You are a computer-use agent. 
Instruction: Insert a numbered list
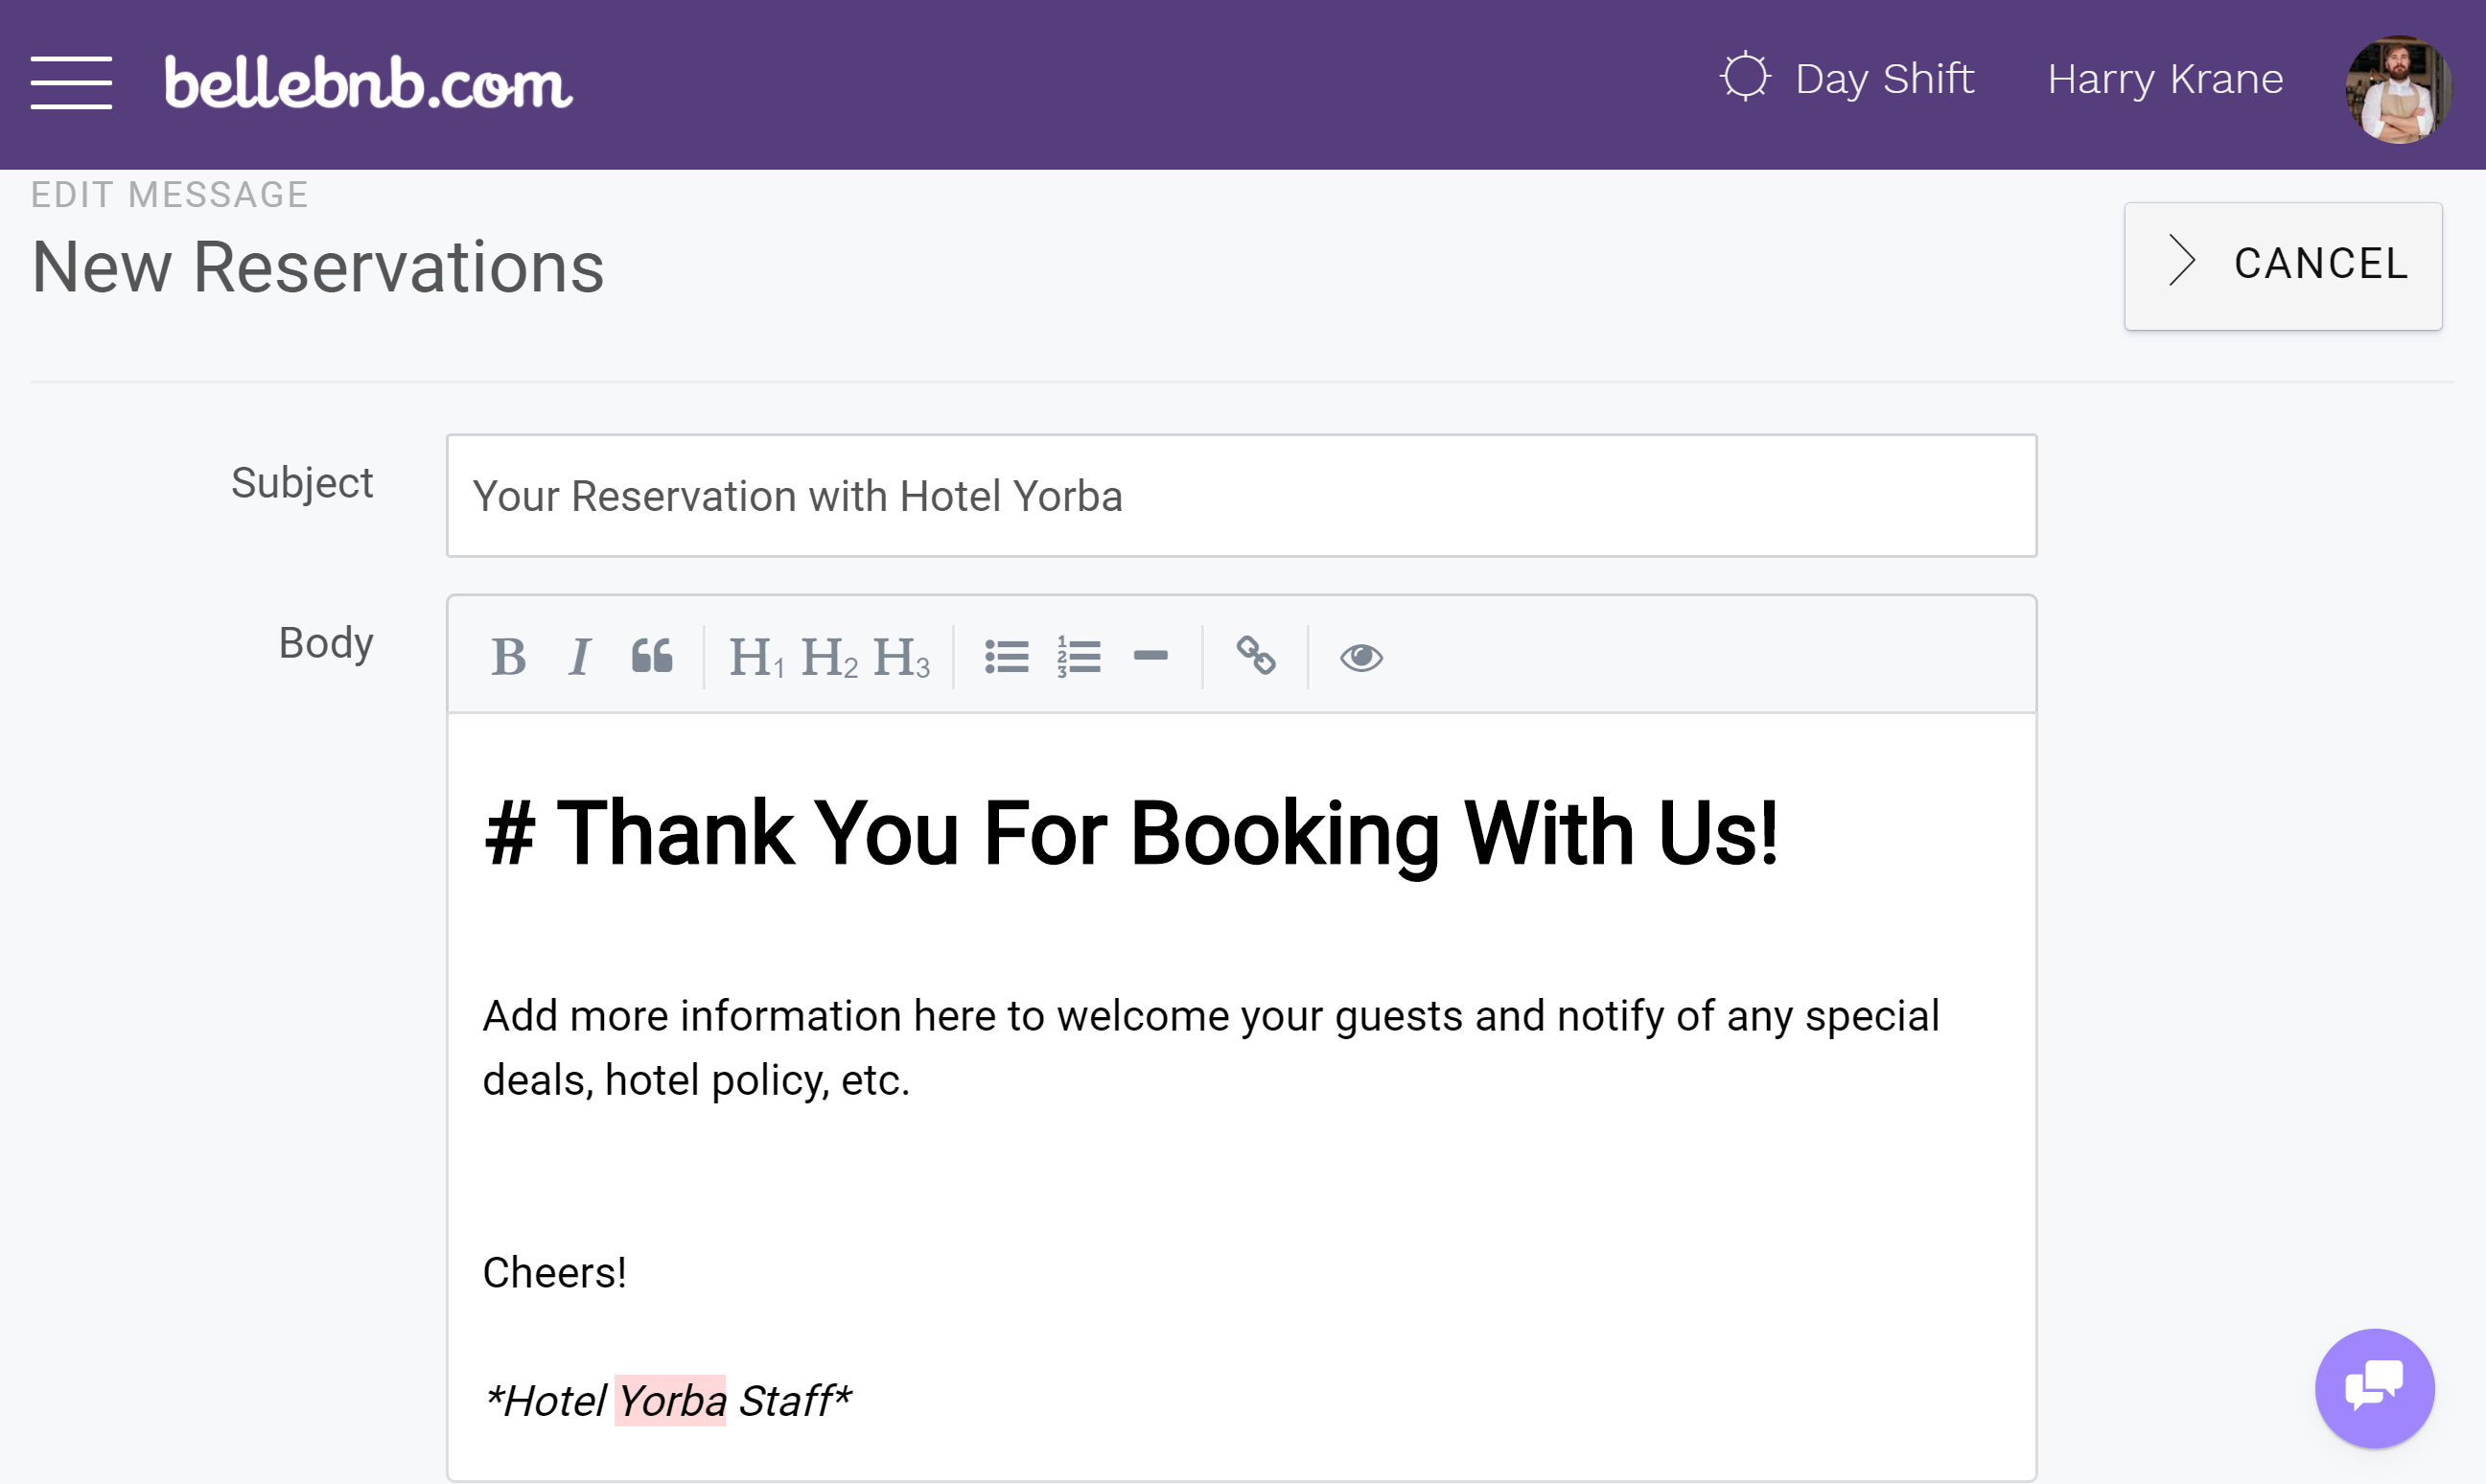(x=1079, y=657)
